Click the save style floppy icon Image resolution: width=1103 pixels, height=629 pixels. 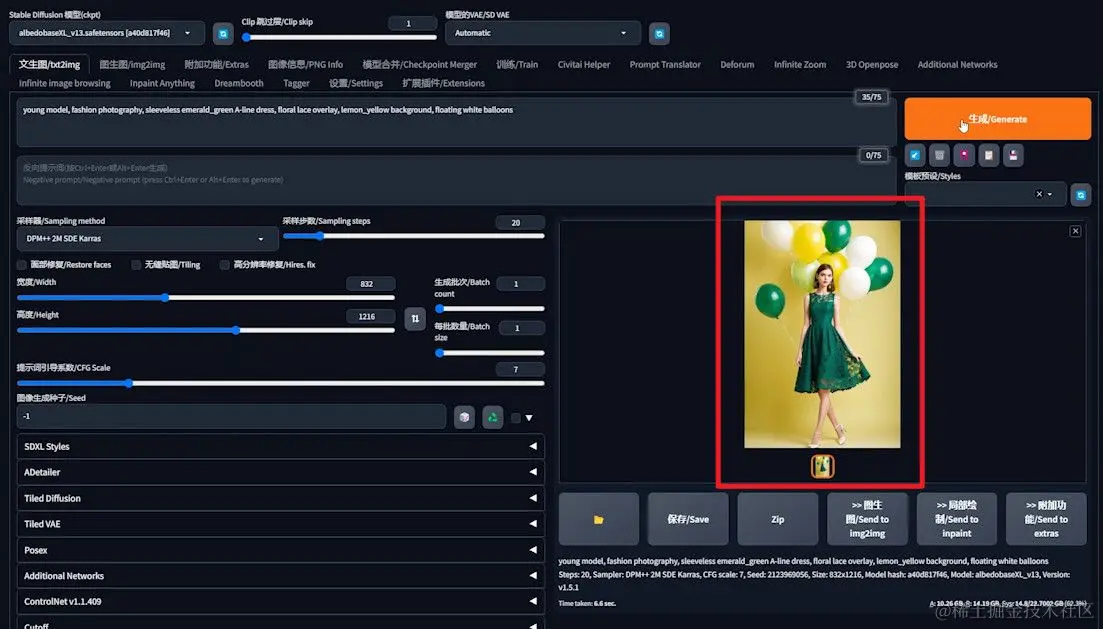click(1013, 155)
